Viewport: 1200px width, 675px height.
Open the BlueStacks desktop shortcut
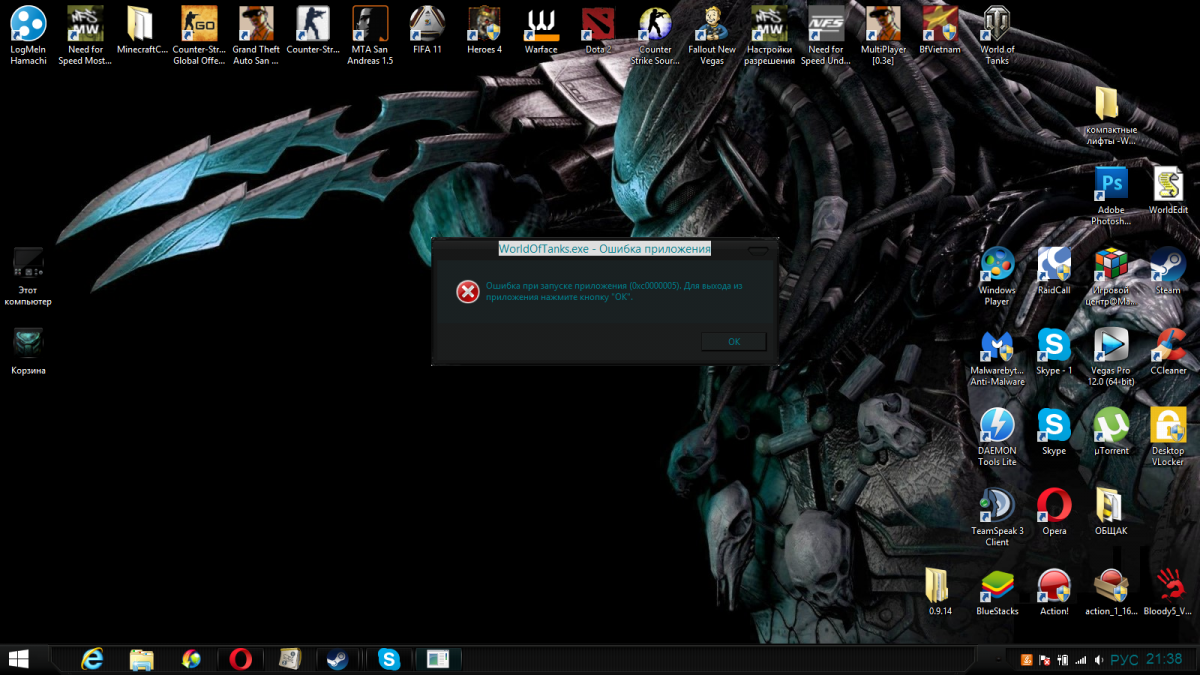pyautogui.click(x=996, y=586)
